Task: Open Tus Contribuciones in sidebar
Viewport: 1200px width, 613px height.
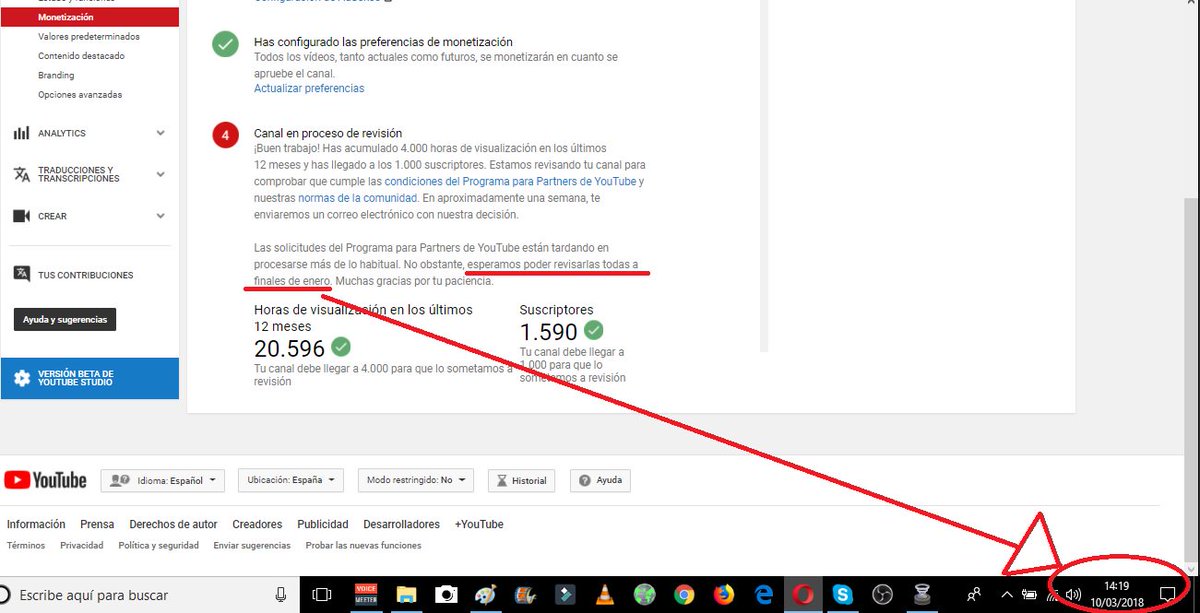Action: click(85, 275)
